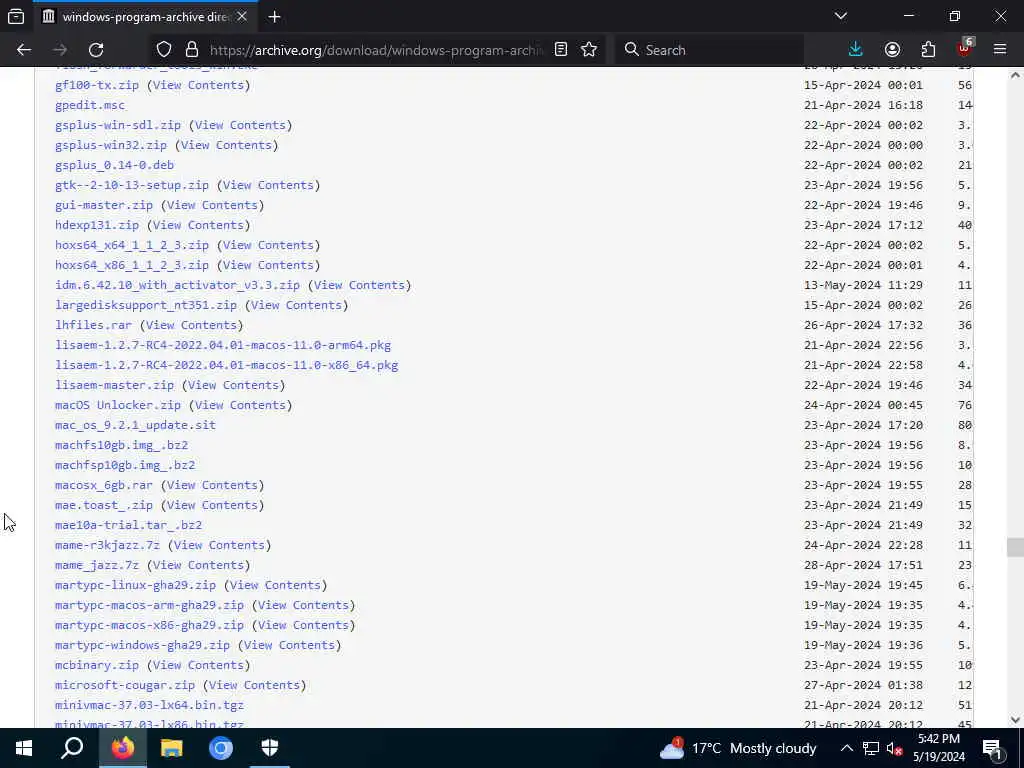Image resolution: width=1024 pixels, height=768 pixels.
Task: Open the Firefox application menu
Action: 1000,50
